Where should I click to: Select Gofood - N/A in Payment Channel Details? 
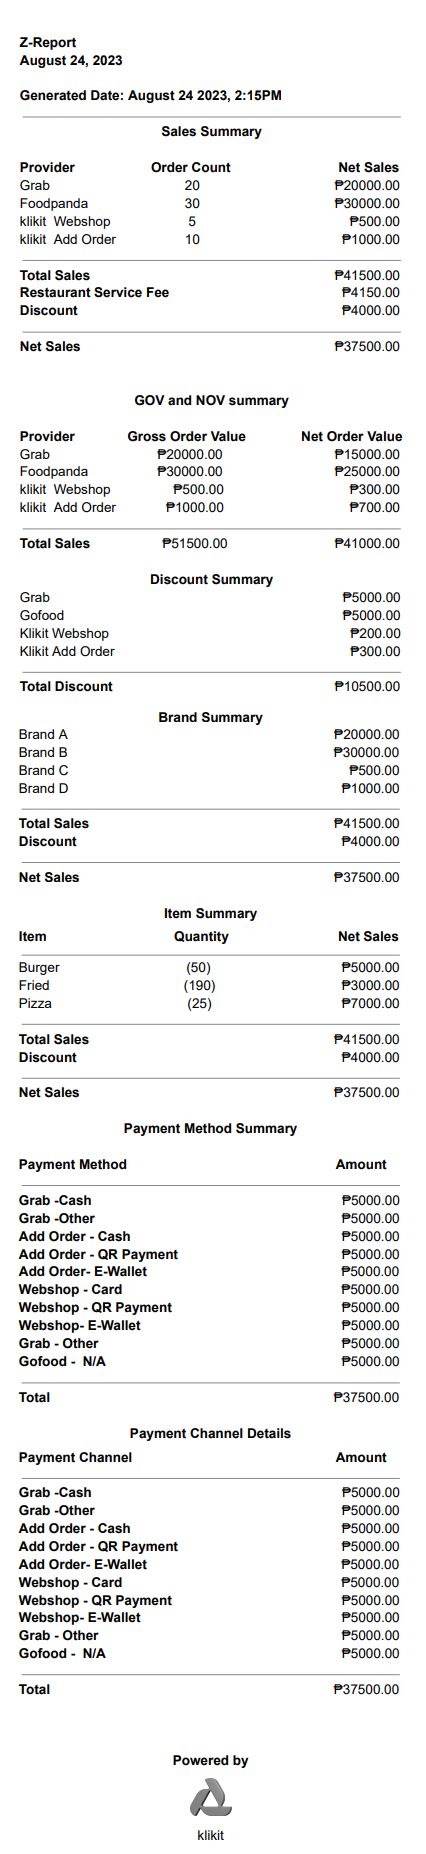(62, 1653)
